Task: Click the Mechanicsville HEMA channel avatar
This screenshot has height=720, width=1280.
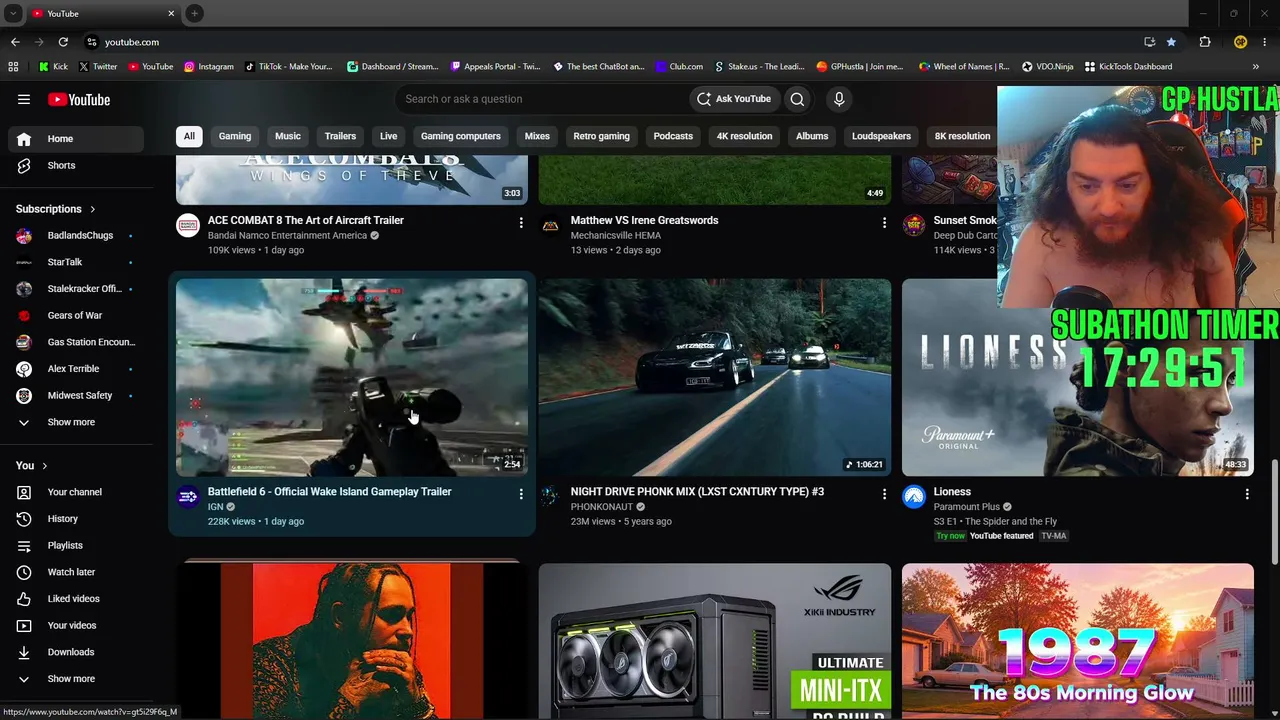Action: [x=551, y=225]
